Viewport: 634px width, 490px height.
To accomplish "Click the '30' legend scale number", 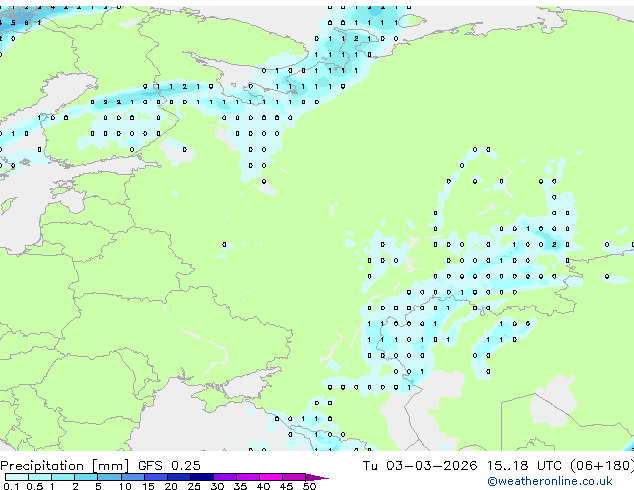I will (x=217, y=486).
